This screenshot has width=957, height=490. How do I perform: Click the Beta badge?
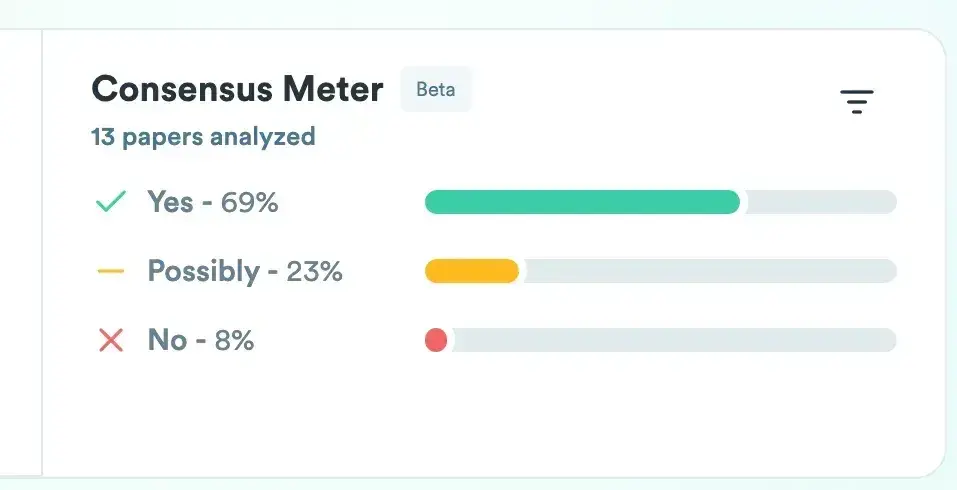click(435, 89)
